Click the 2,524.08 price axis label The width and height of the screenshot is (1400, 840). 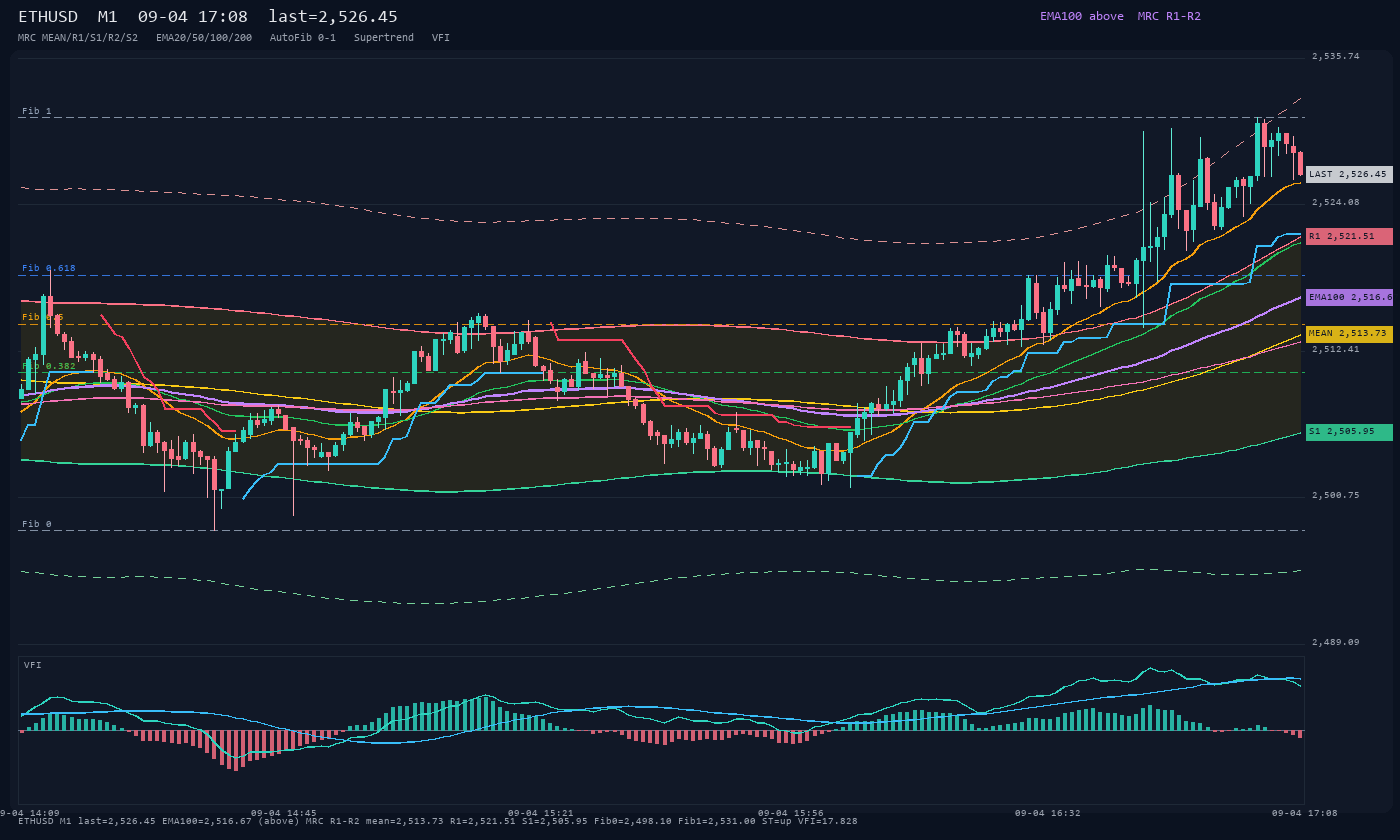pyautogui.click(x=1336, y=202)
